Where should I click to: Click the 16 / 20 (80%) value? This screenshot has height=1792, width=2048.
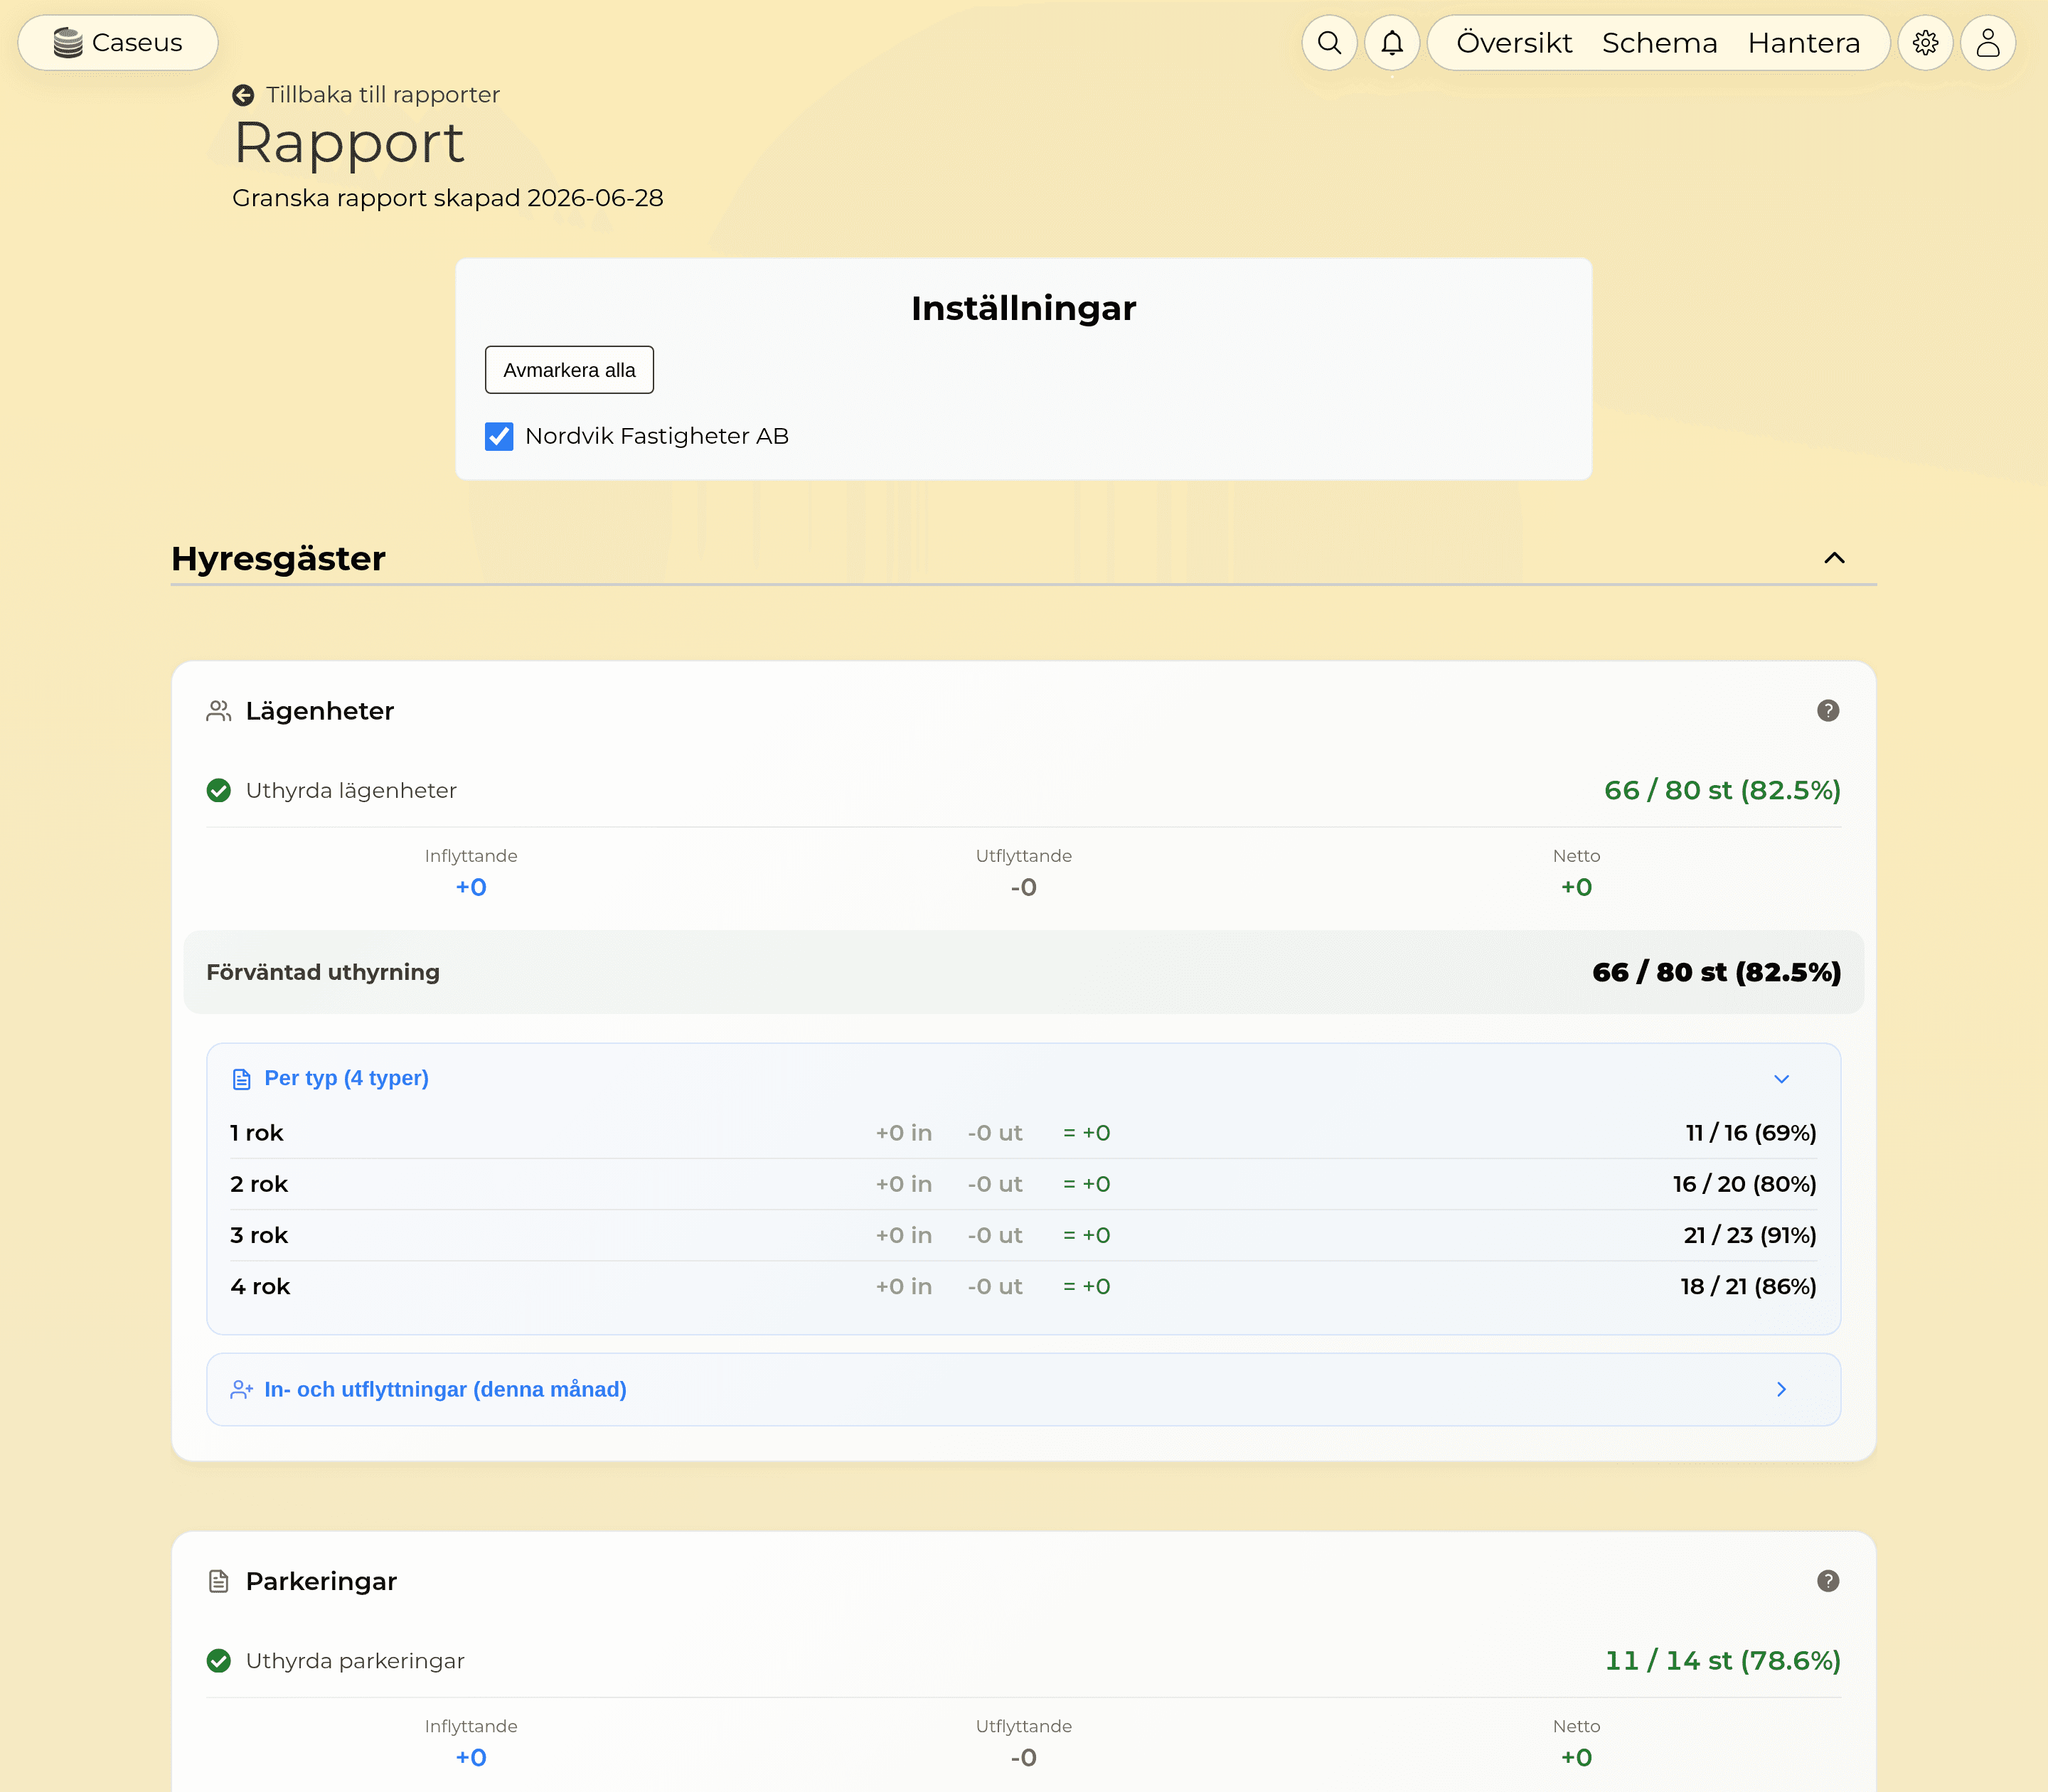click(x=1745, y=1184)
